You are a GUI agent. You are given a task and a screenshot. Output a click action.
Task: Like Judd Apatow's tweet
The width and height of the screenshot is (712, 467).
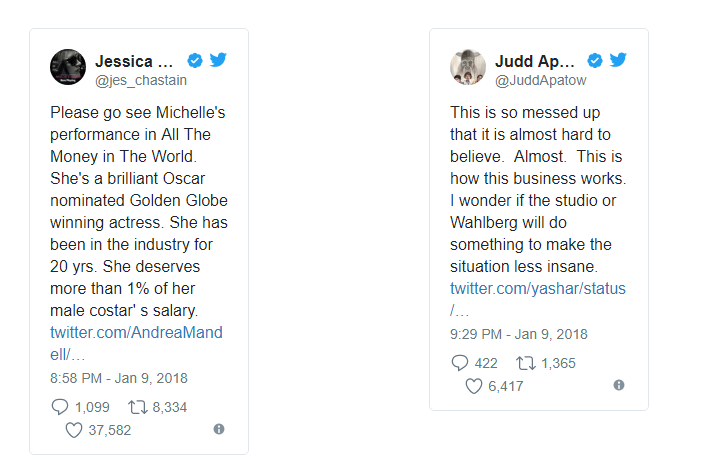474,386
